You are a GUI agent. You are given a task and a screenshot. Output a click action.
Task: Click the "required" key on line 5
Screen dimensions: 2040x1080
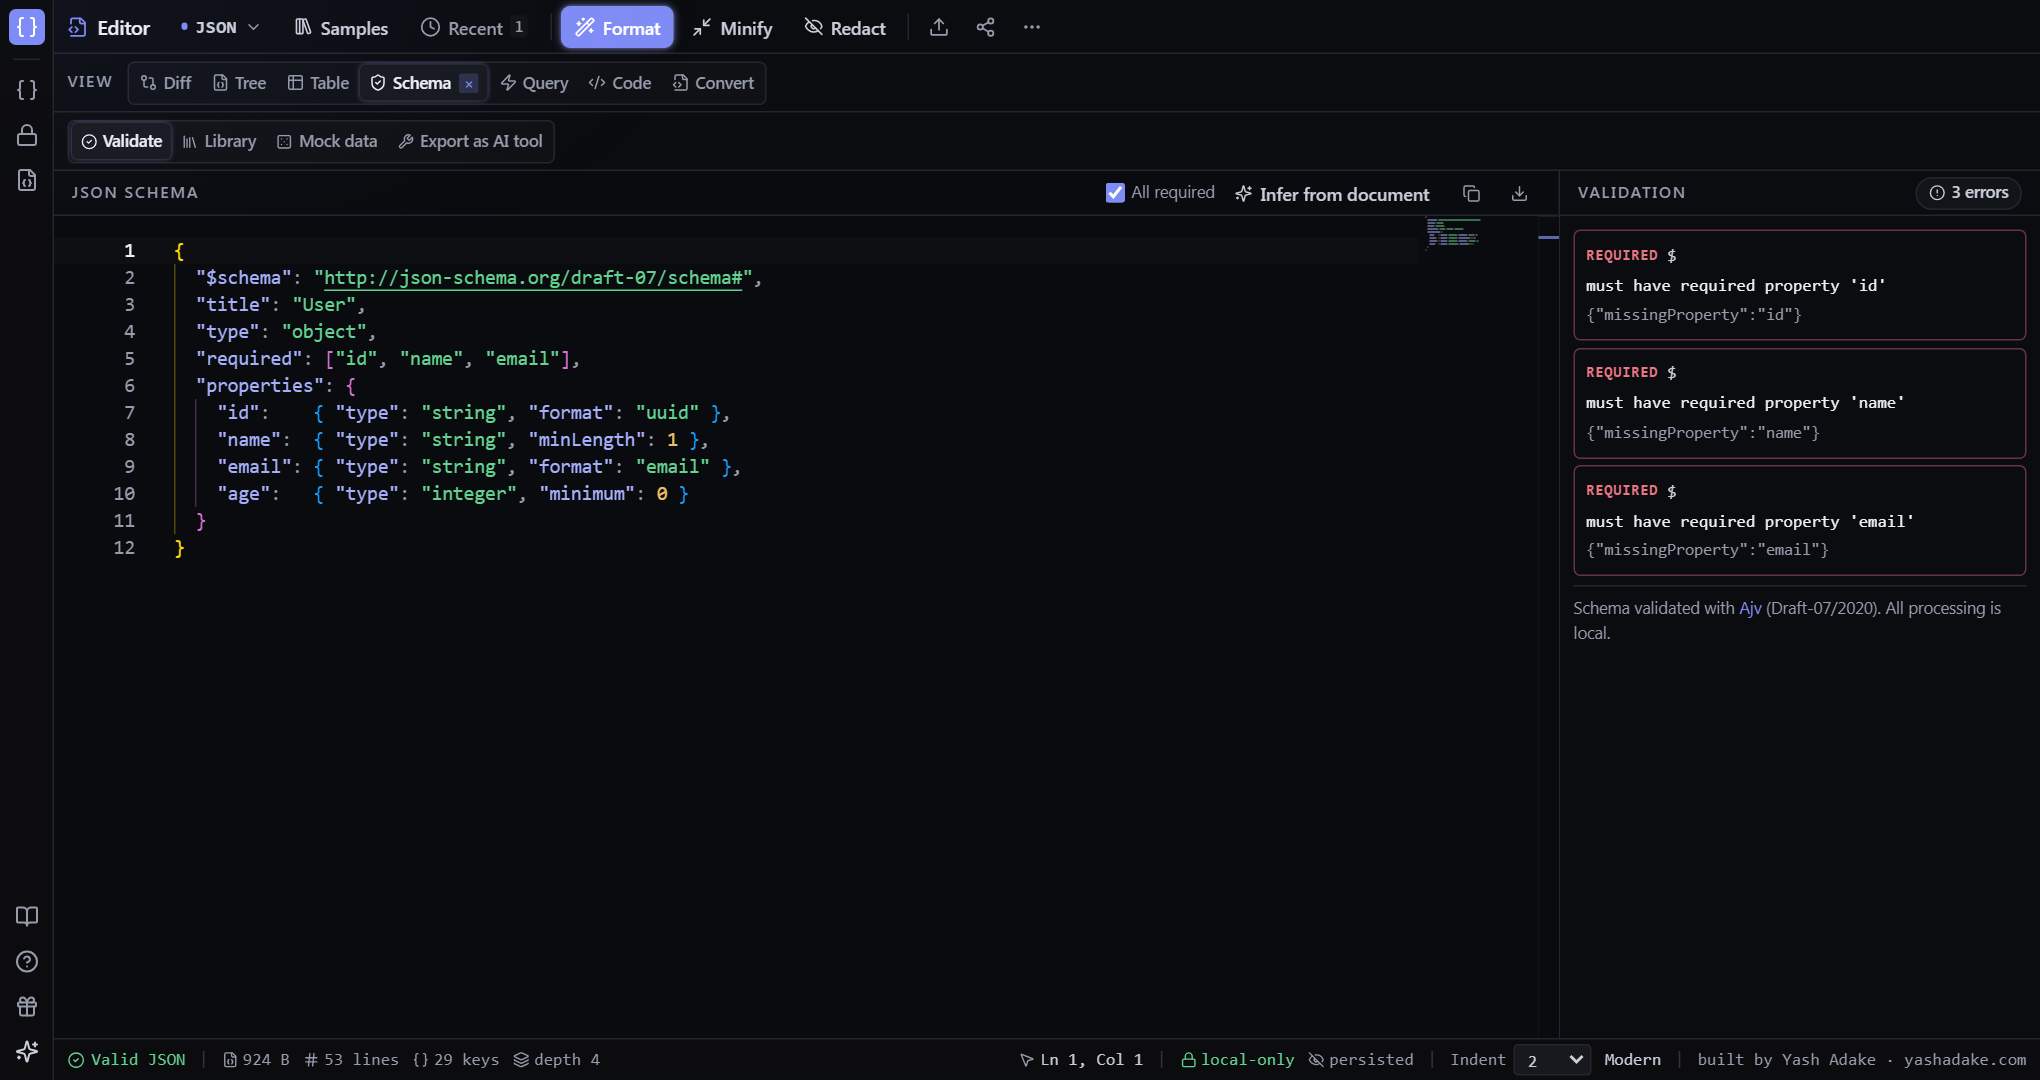pos(249,359)
